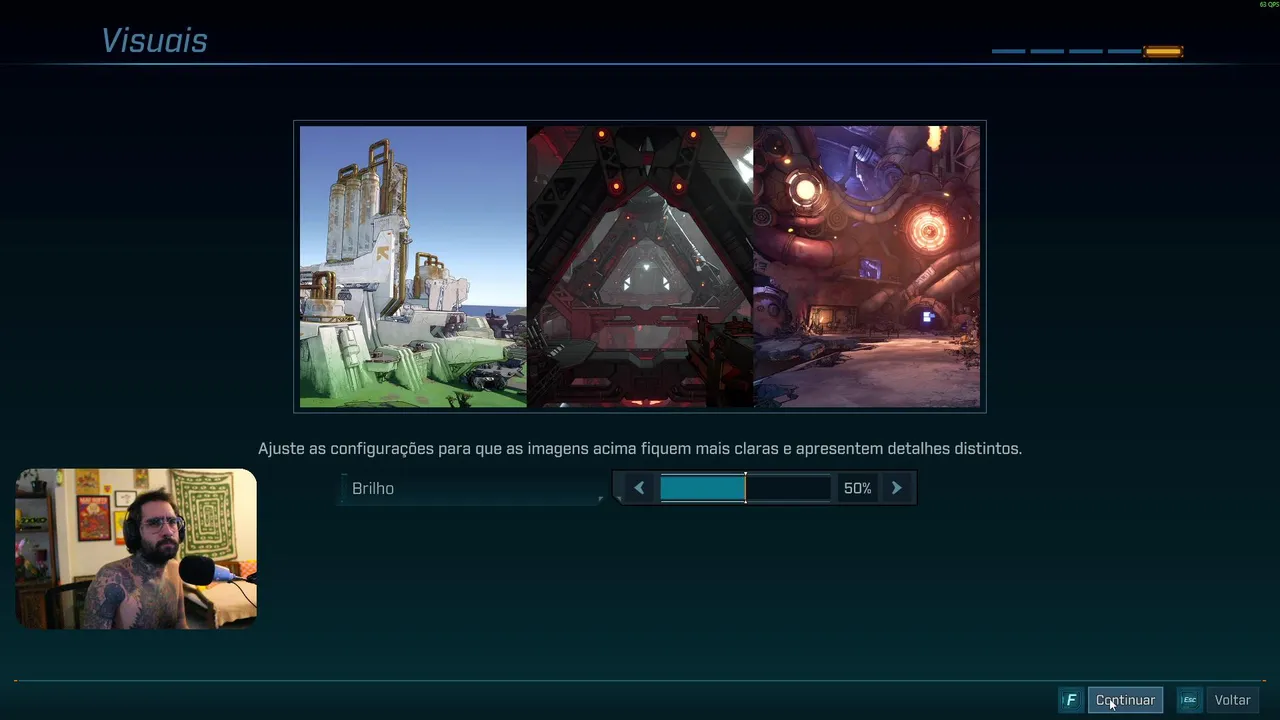Click the Voltar button
Image resolution: width=1280 pixels, height=720 pixels.
point(1232,700)
